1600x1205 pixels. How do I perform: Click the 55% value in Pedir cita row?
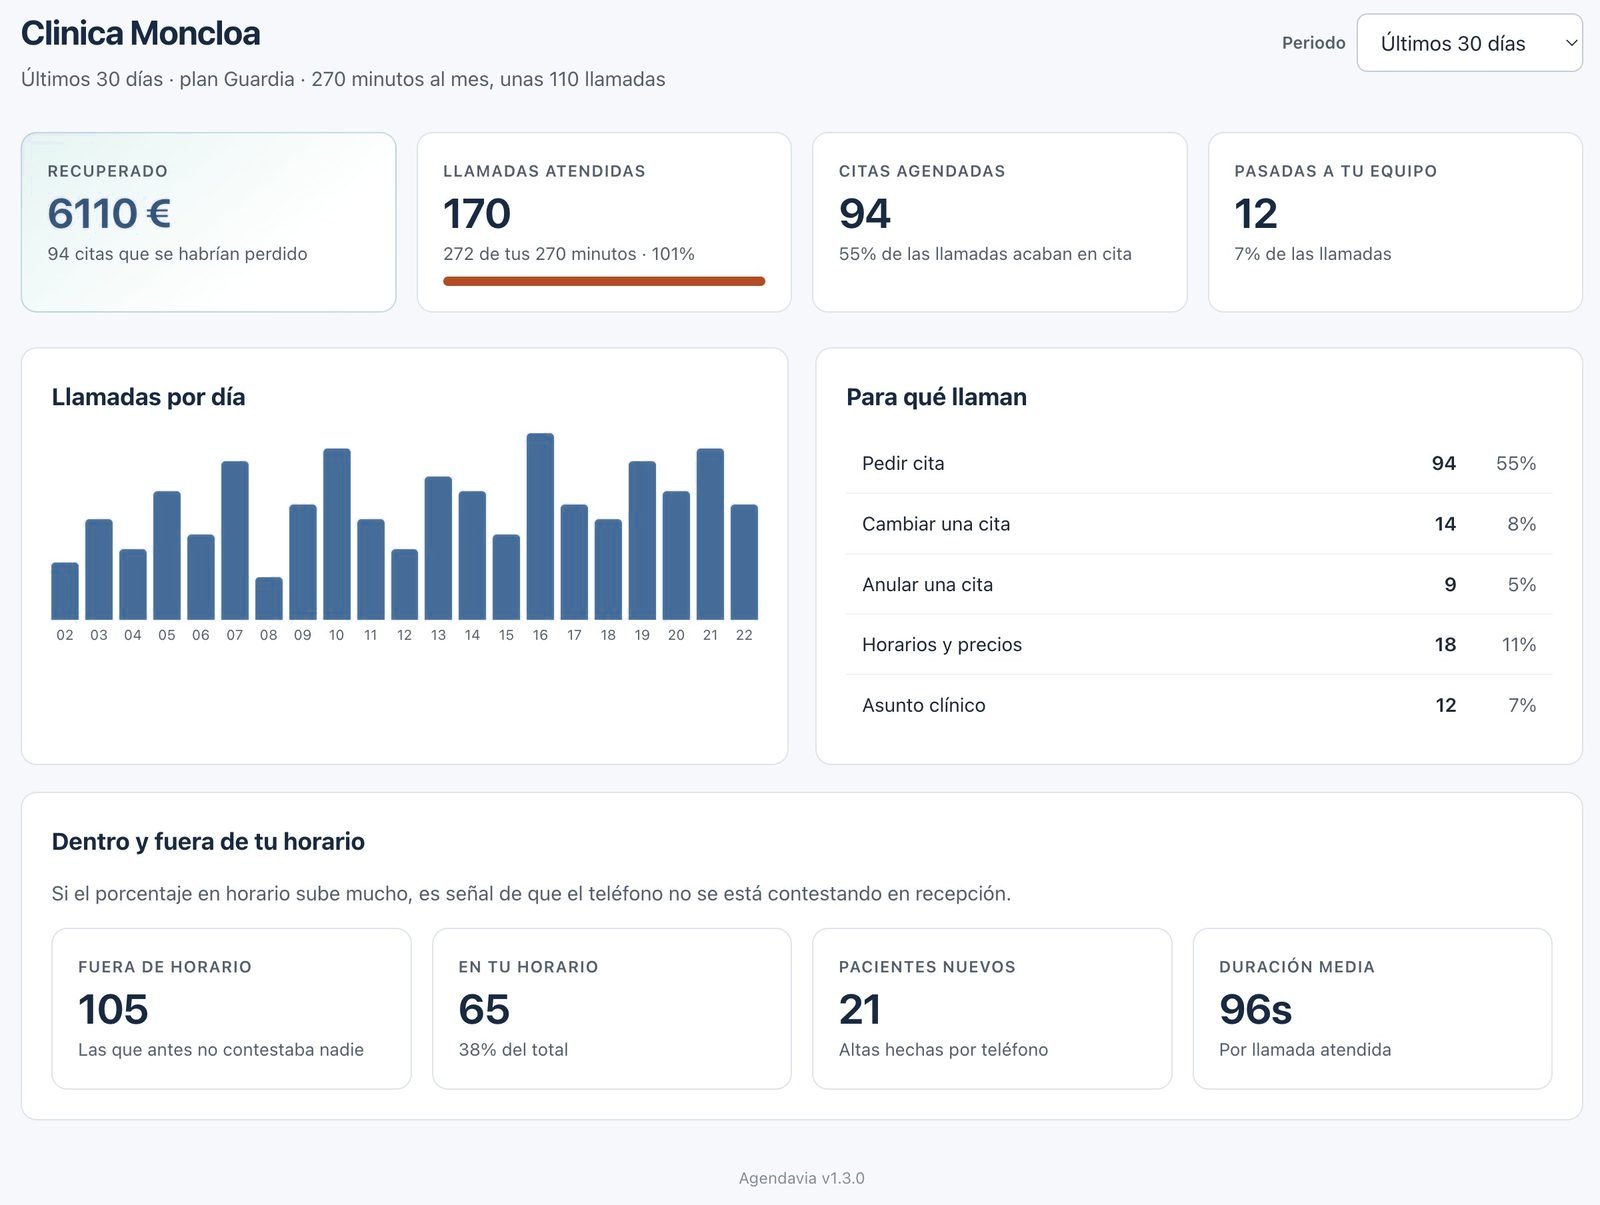coord(1516,463)
